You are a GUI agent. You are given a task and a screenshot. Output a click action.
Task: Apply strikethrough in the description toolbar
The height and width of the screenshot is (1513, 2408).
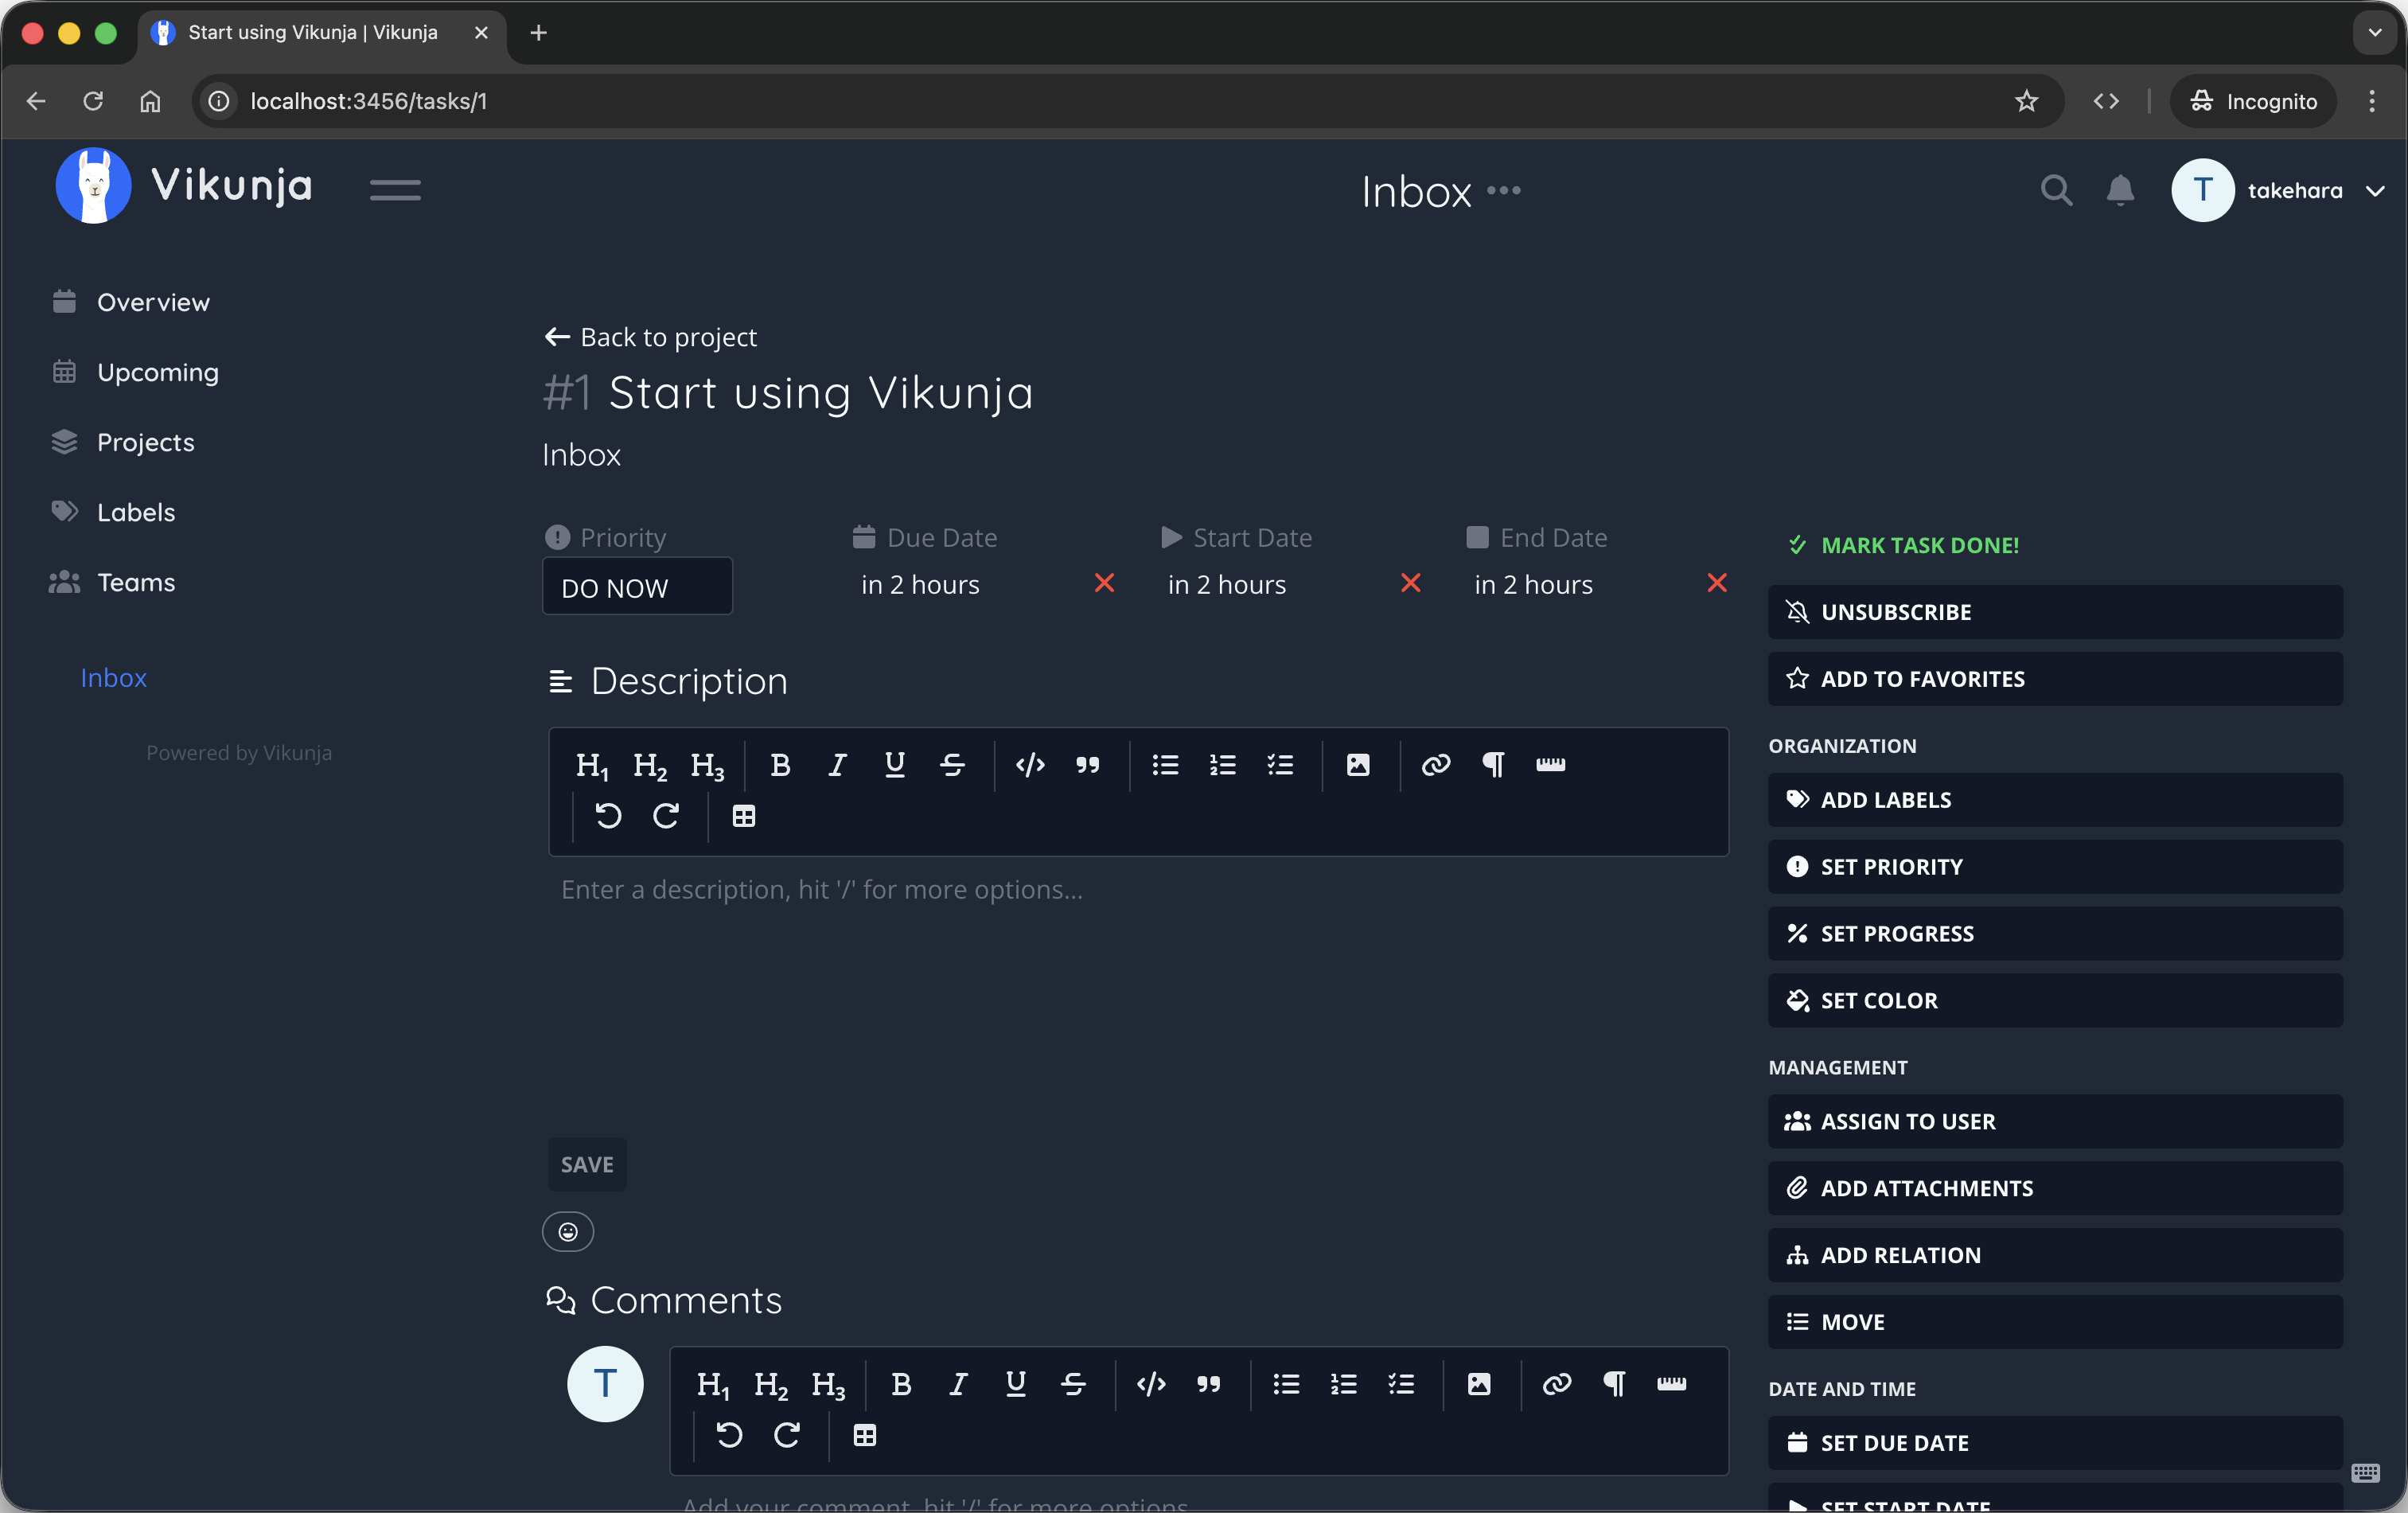click(951, 765)
